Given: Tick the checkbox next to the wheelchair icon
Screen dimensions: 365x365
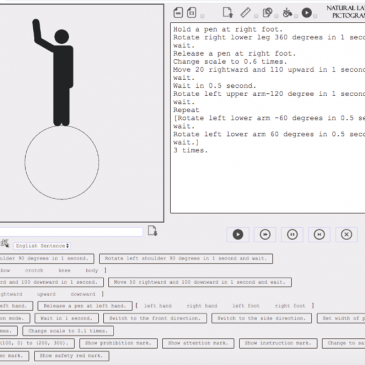Looking at the screenshot, I should tap(296, 16).
